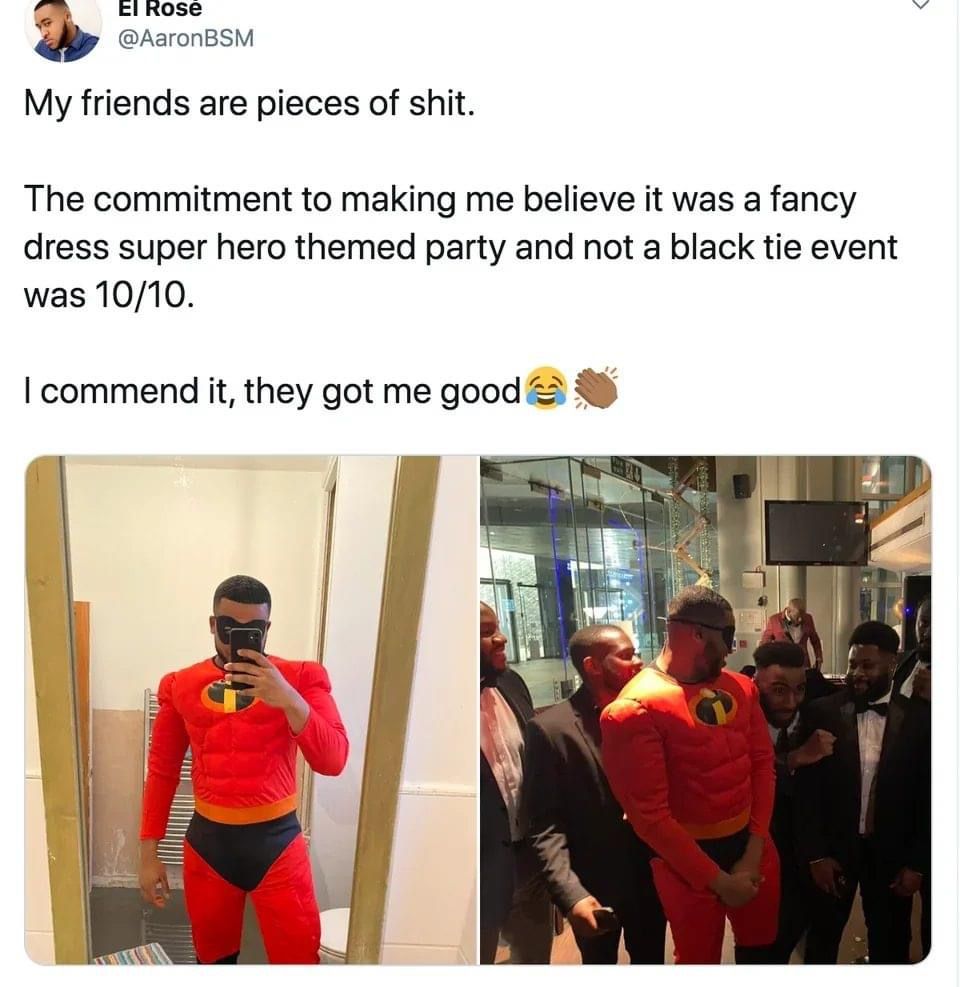This screenshot has width=960, height=987.
Task: Click the El Rosé display name
Action: (x=160, y=9)
